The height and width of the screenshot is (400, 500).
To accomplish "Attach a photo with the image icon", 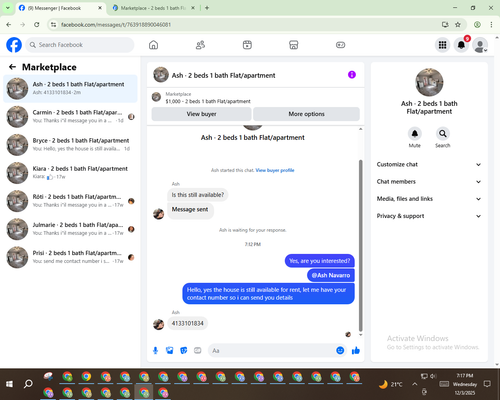I will pyautogui.click(x=170, y=350).
